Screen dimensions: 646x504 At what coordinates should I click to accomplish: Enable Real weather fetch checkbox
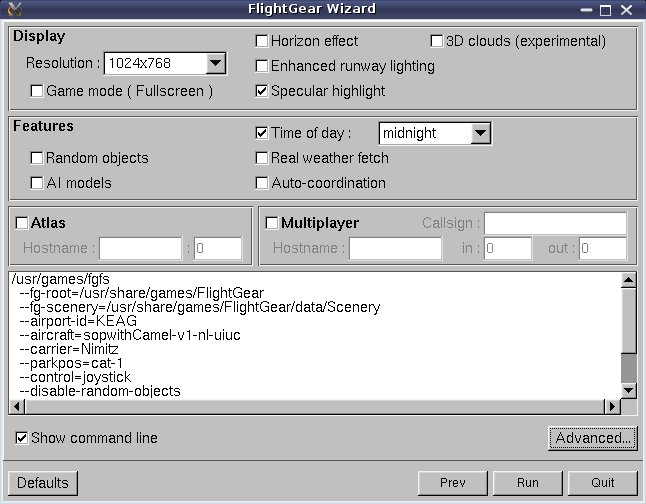pos(262,158)
